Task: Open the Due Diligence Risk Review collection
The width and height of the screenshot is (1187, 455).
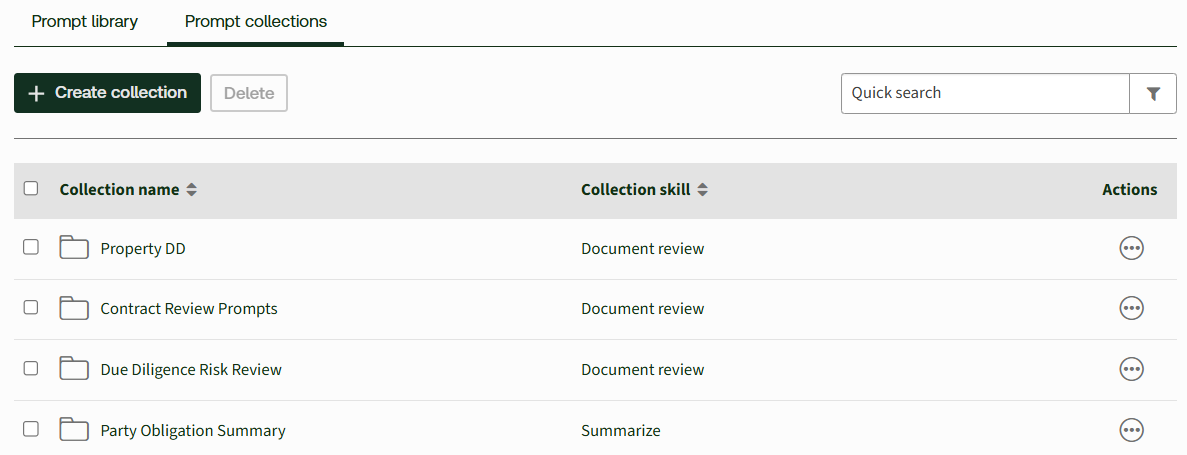Action: (x=191, y=370)
